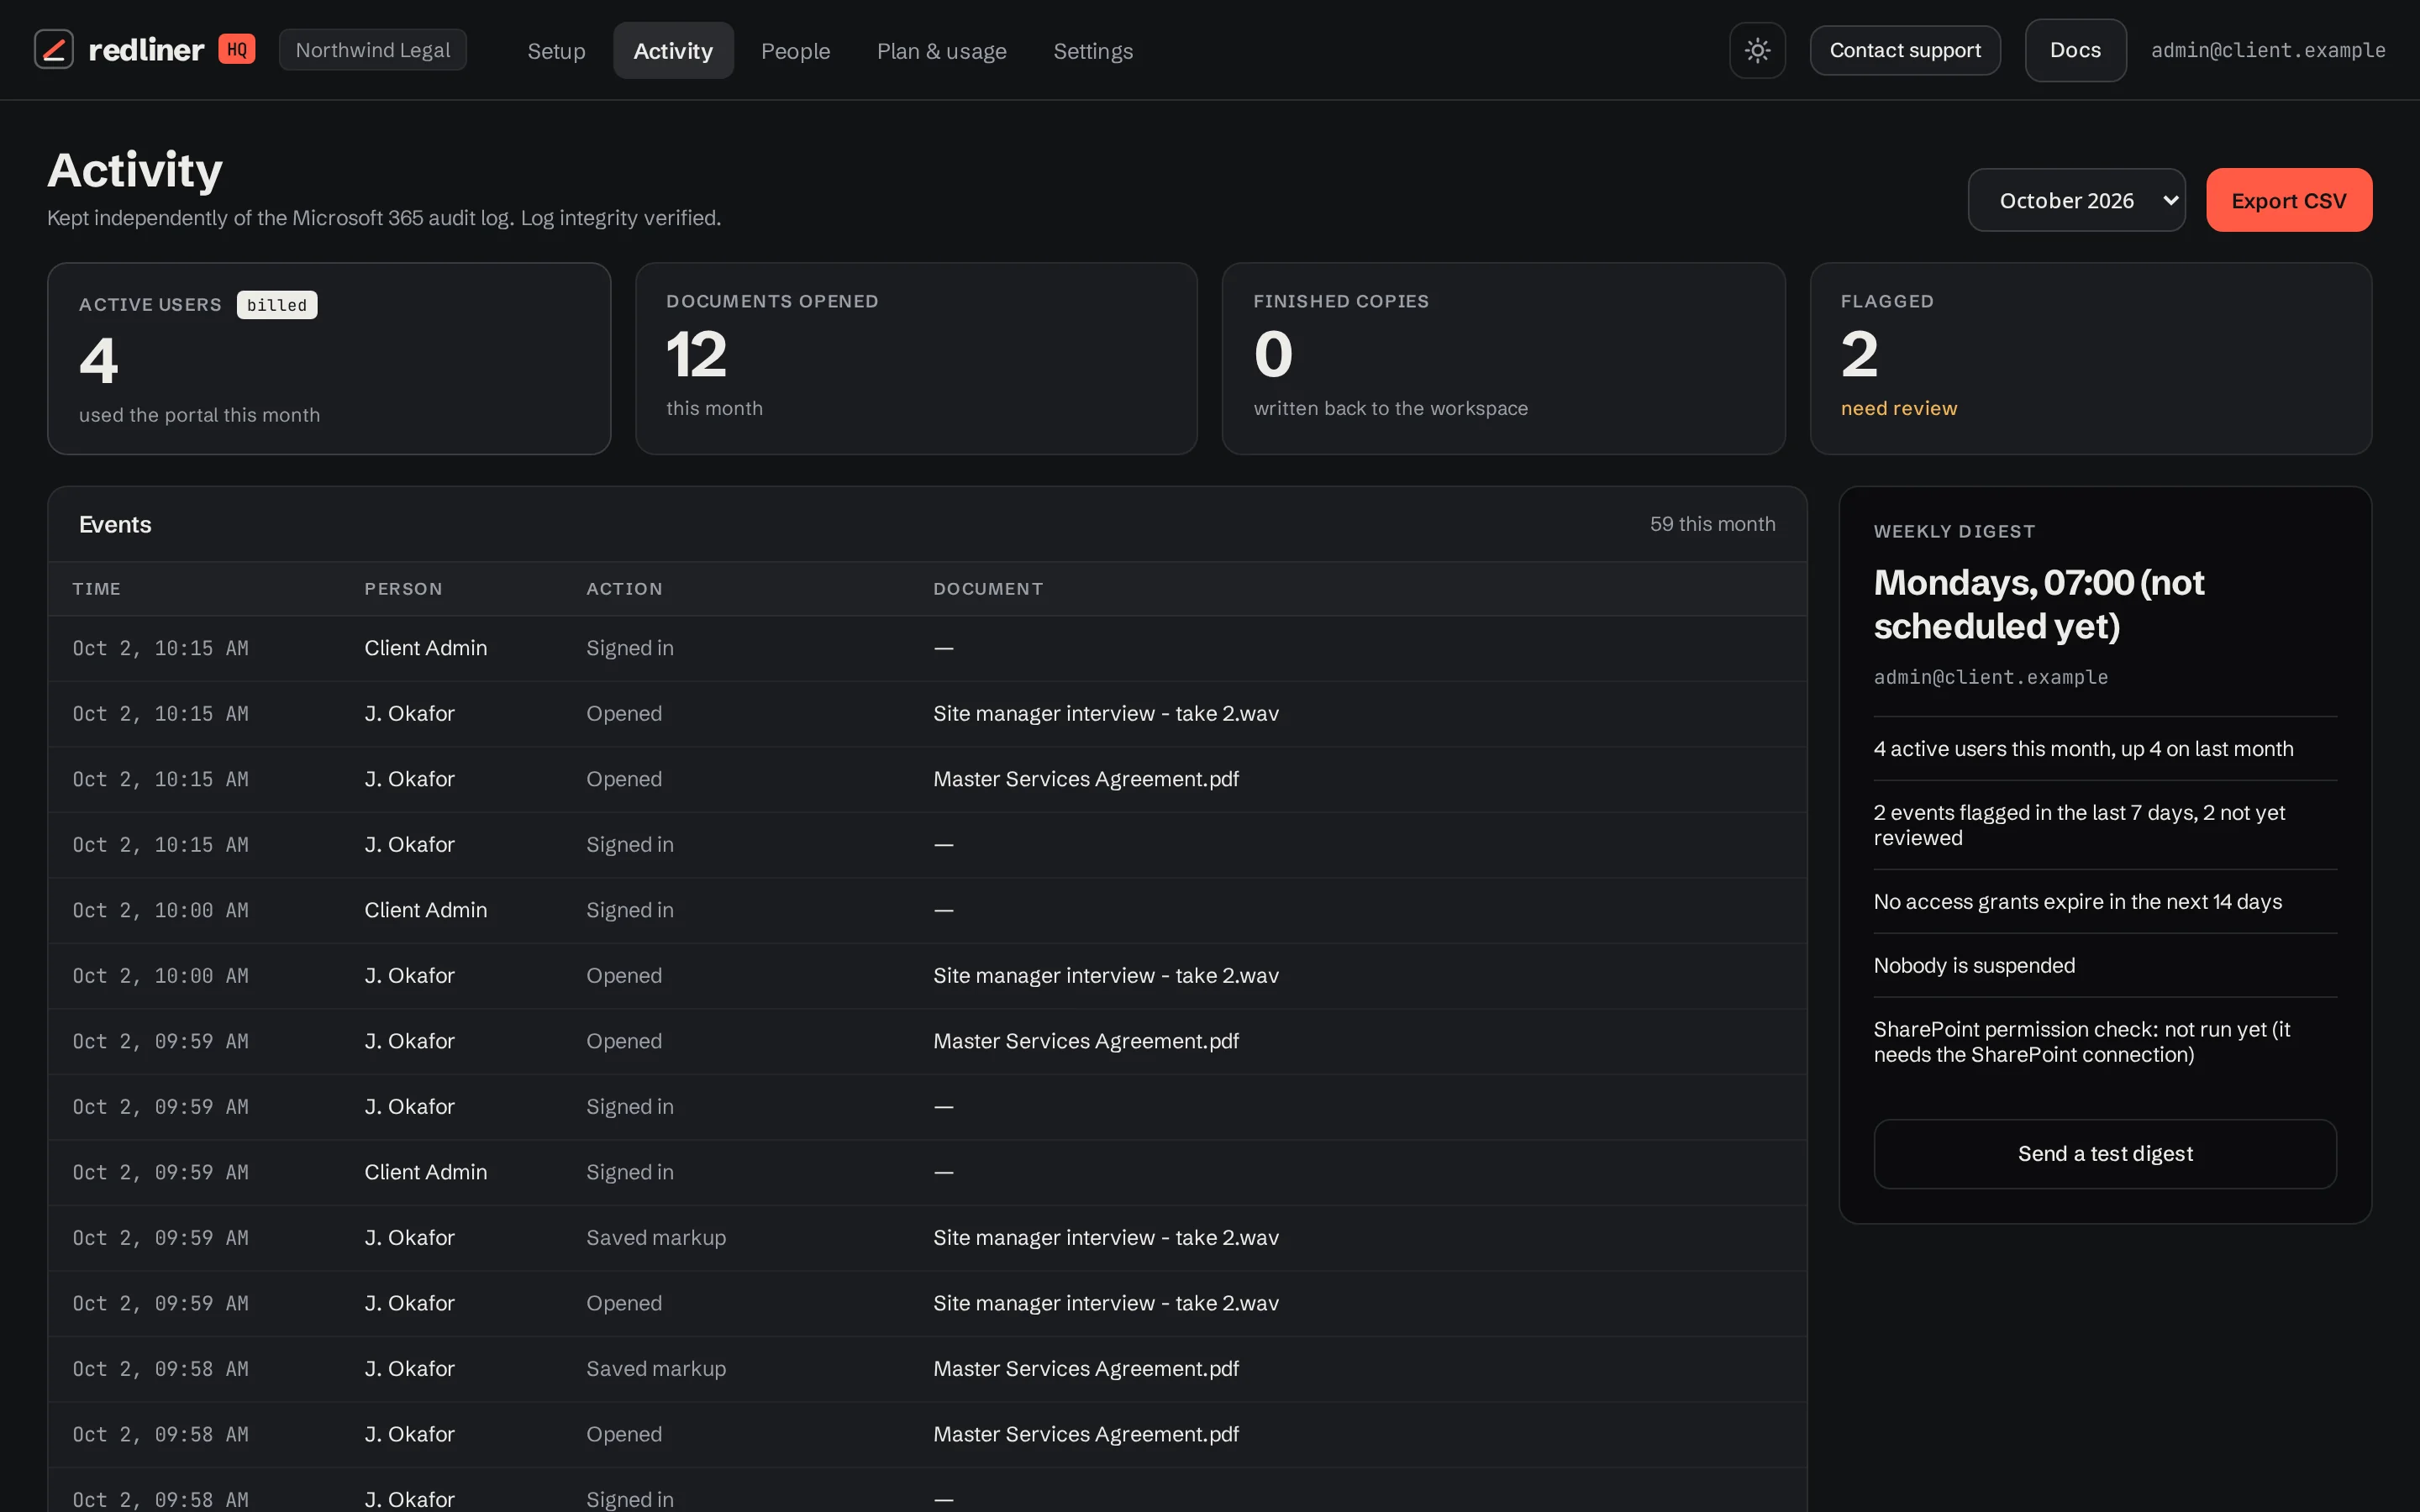This screenshot has height=1512, width=2420.
Task: Click the 'need review' flagged link
Action: tap(1898, 408)
